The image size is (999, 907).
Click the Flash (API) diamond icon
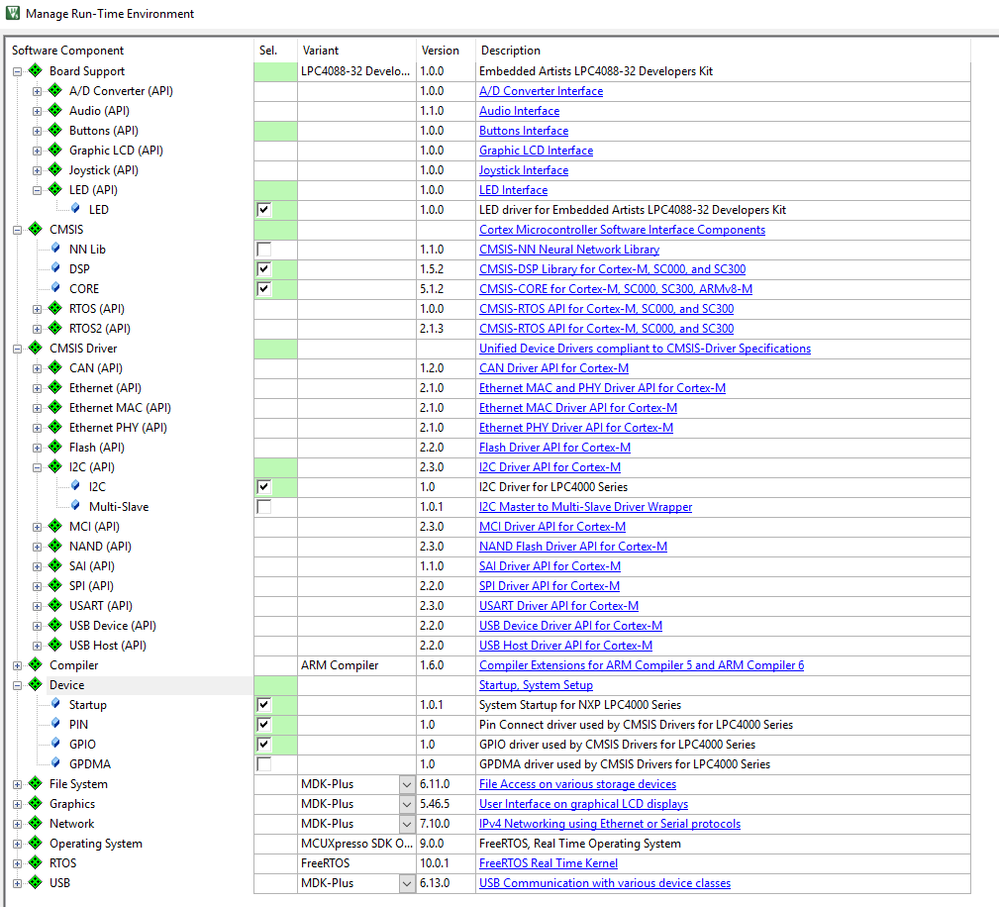point(55,446)
